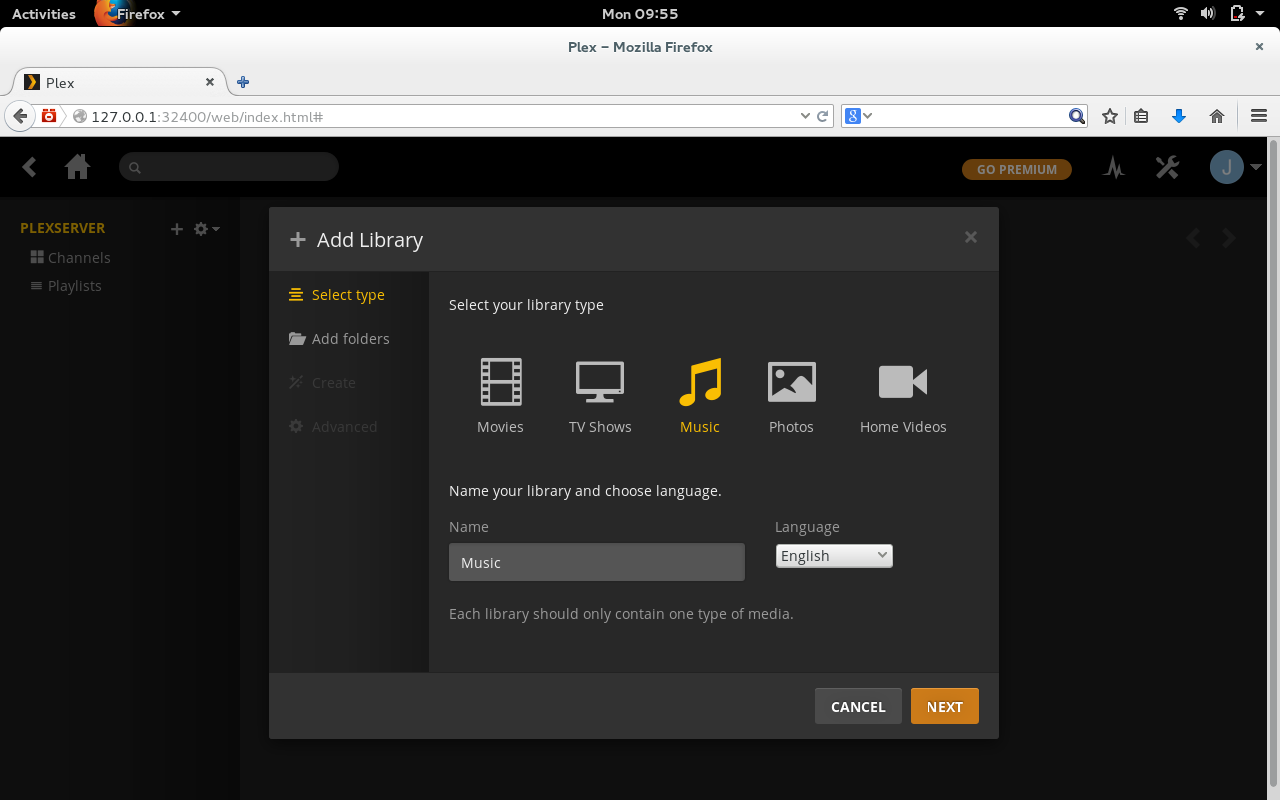1280x800 pixels.
Task: Click Firefox browser back button
Action: coord(19,116)
